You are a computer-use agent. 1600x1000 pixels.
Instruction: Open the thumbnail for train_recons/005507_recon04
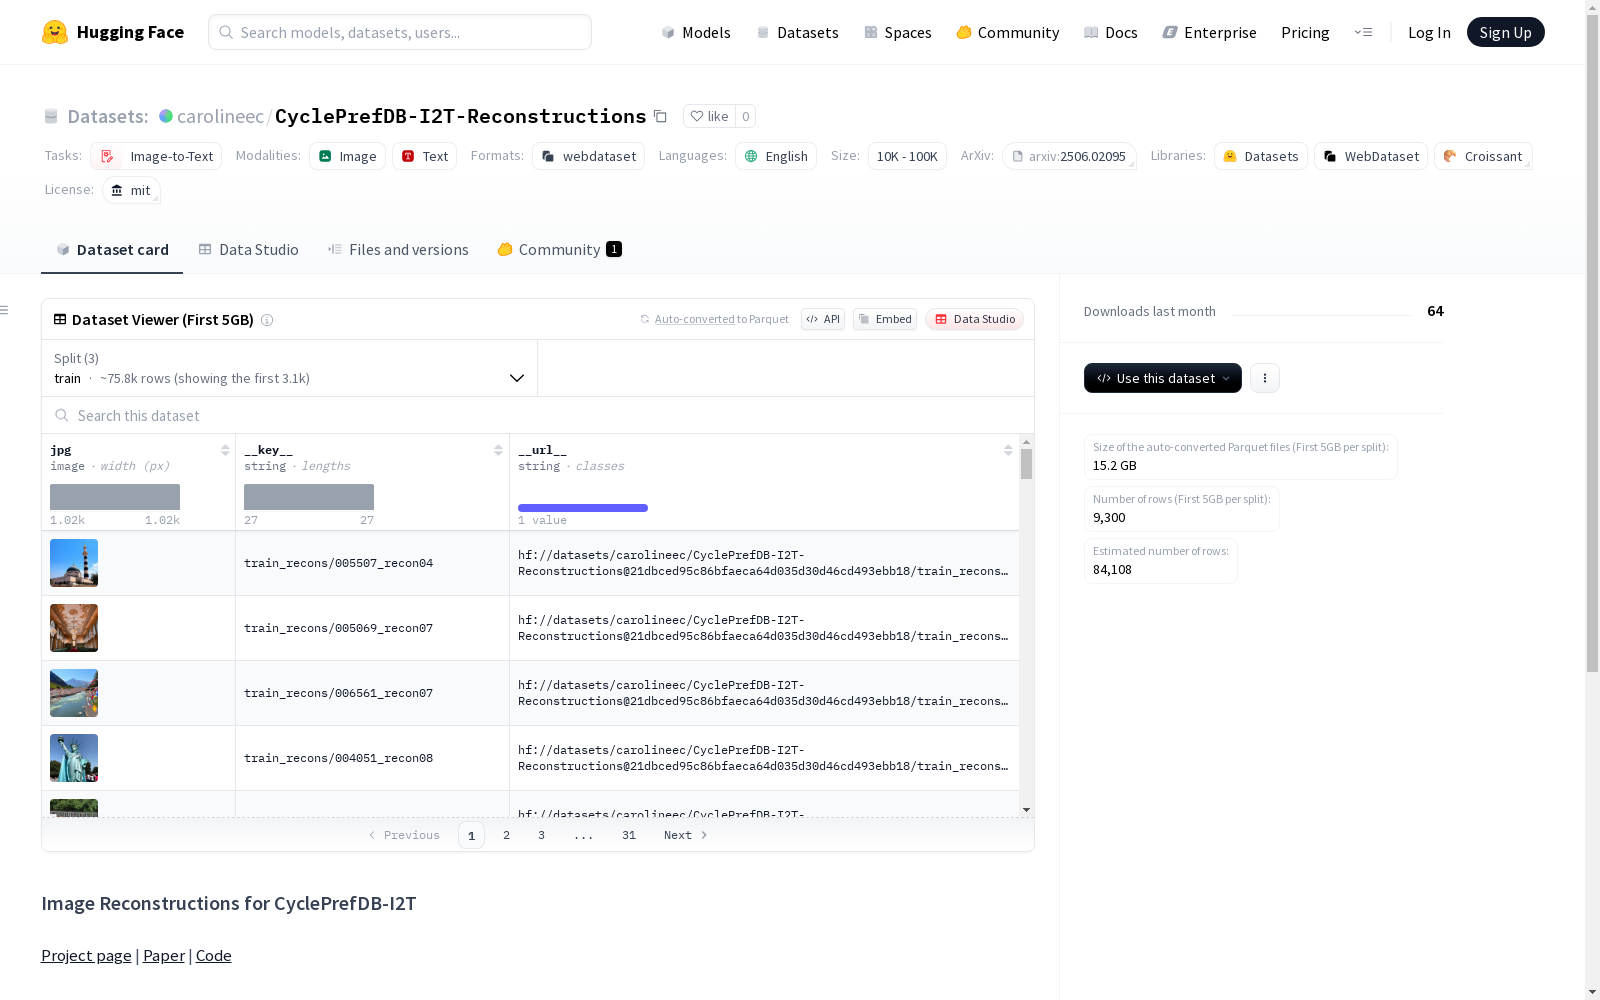pyautogui.click(x=74, y=563)
